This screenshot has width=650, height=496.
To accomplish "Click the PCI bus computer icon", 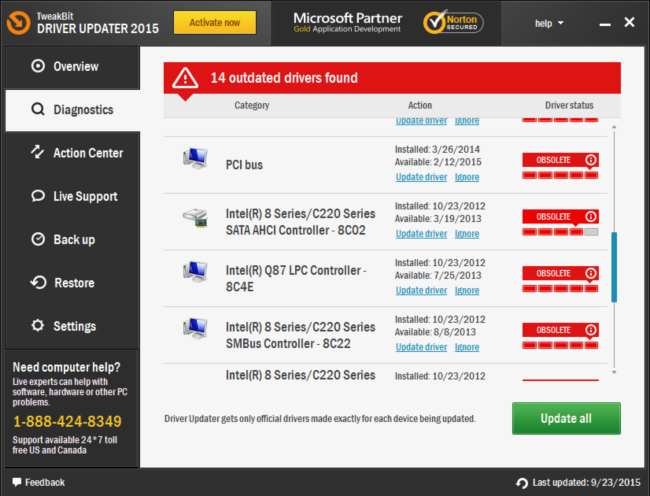I will pyautogui.click(x=195, y=158).
